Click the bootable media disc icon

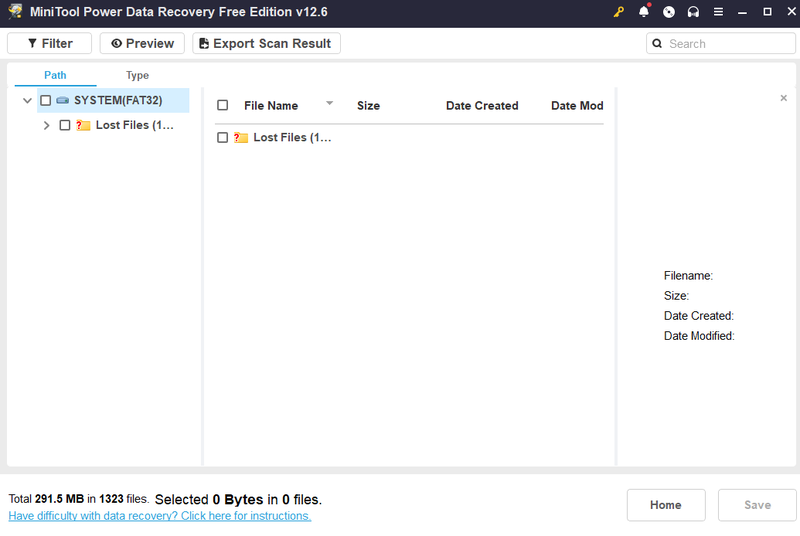668,12
